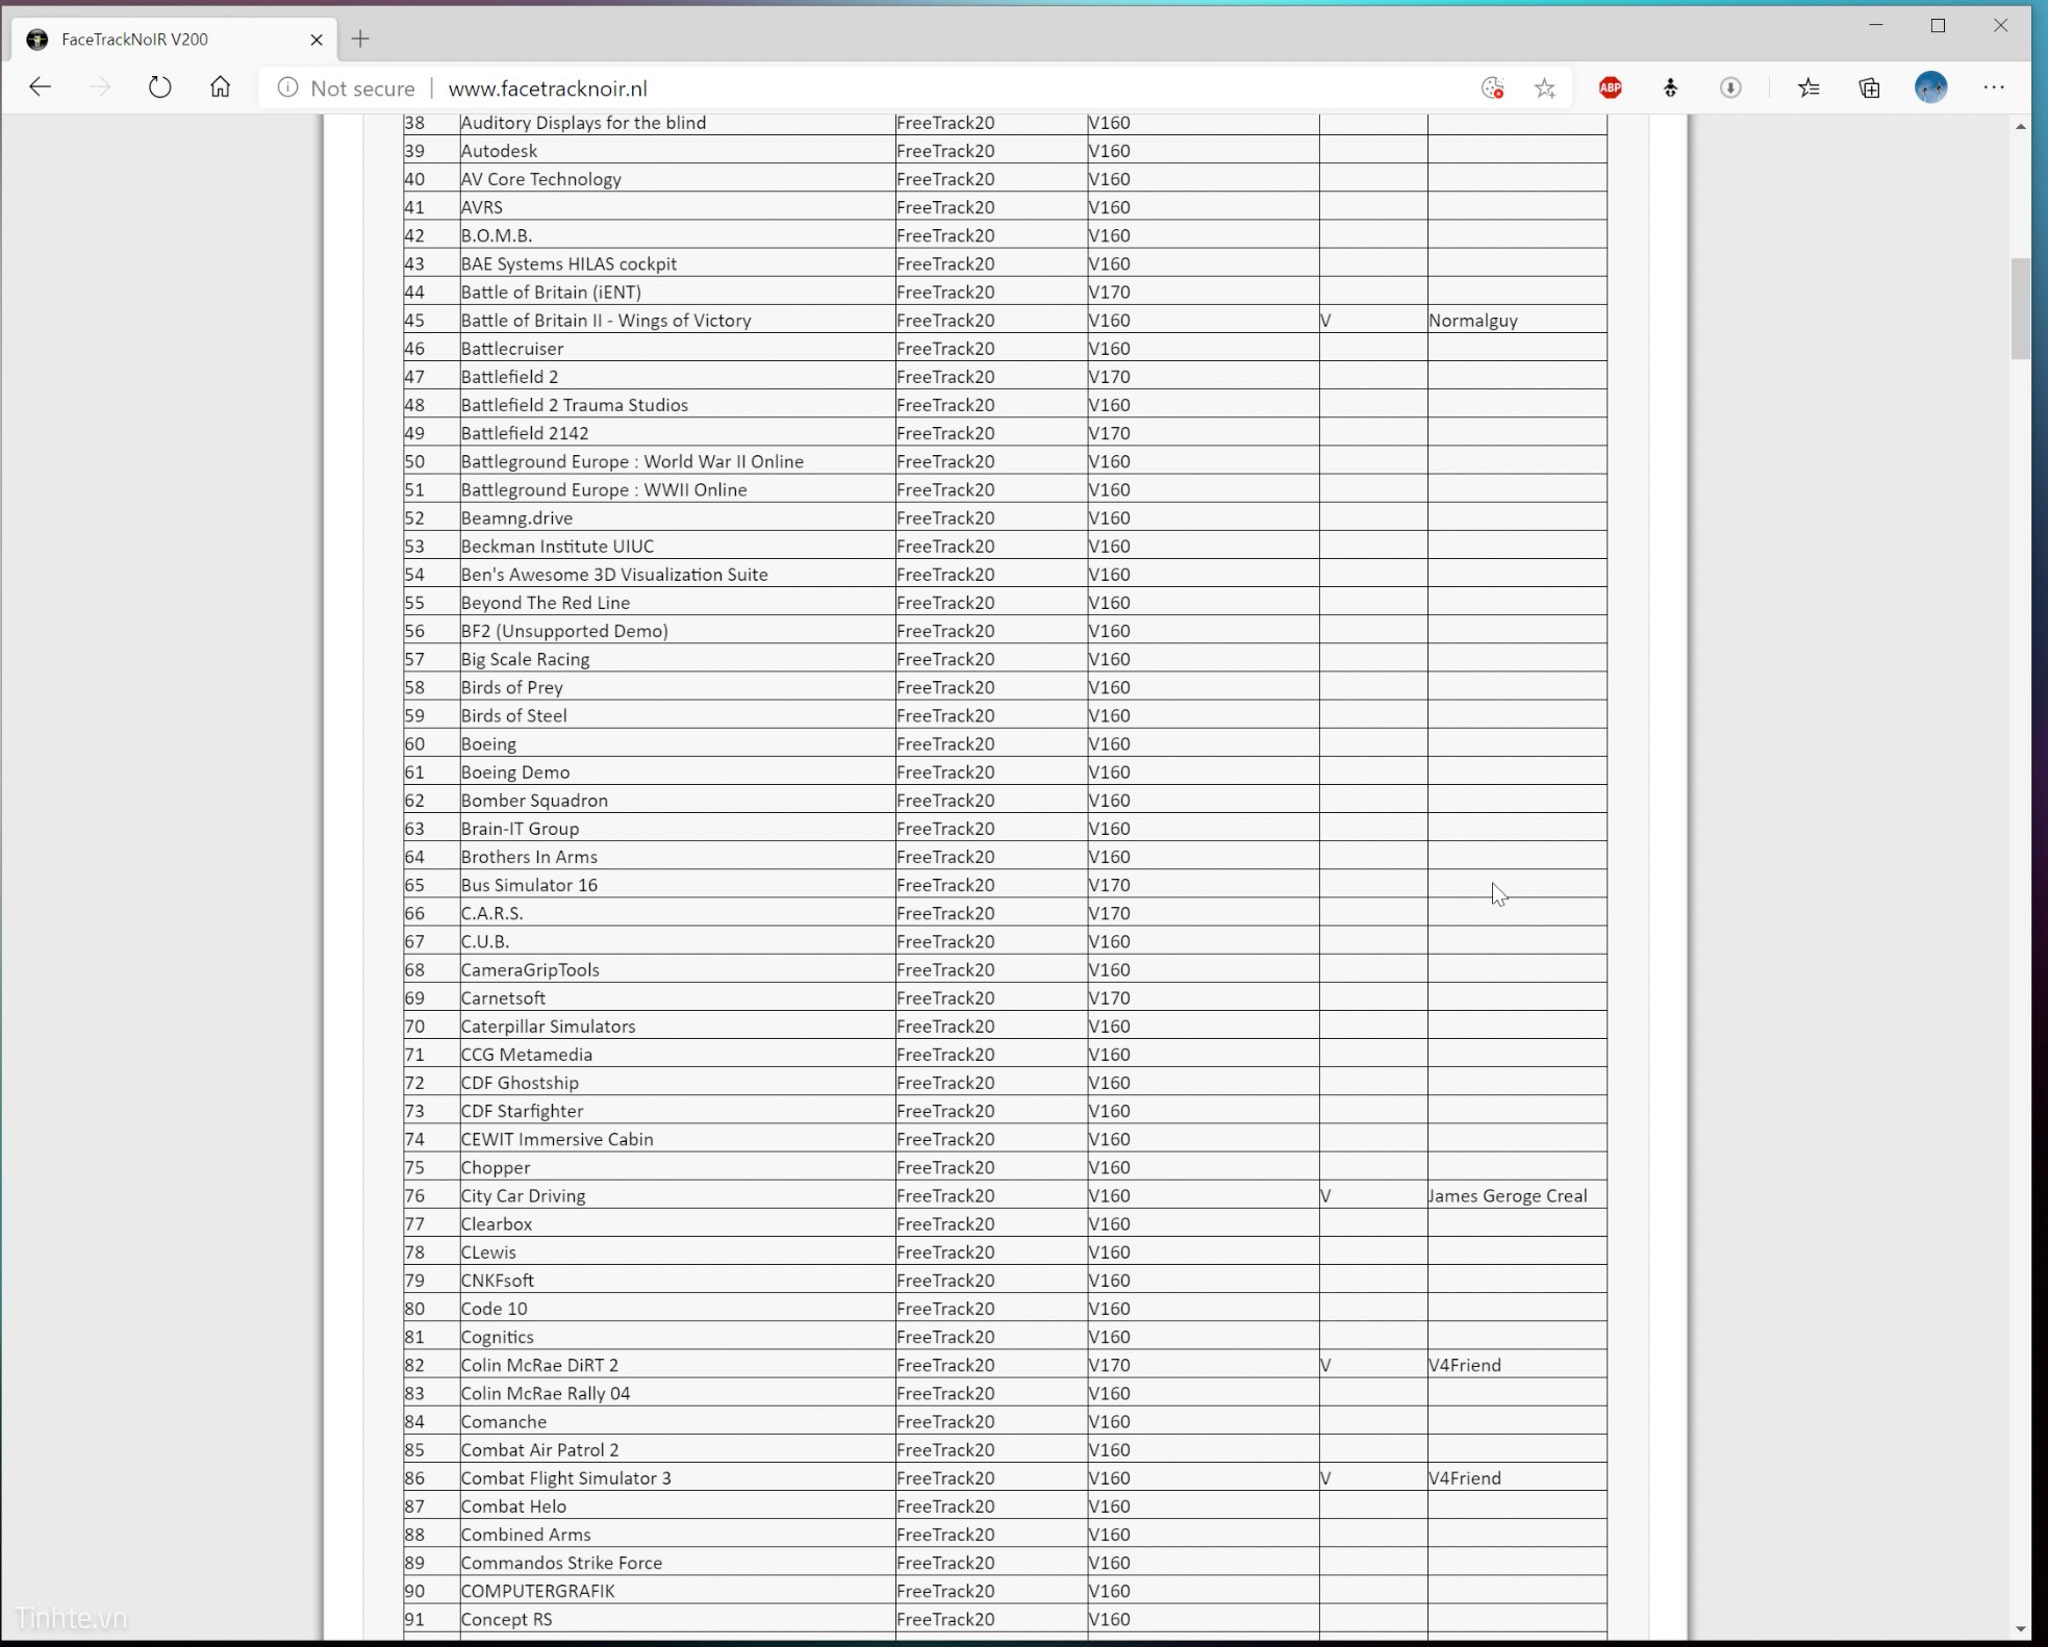Maximize the browser window
2048x1647 pixels.
pos(1938,26)
